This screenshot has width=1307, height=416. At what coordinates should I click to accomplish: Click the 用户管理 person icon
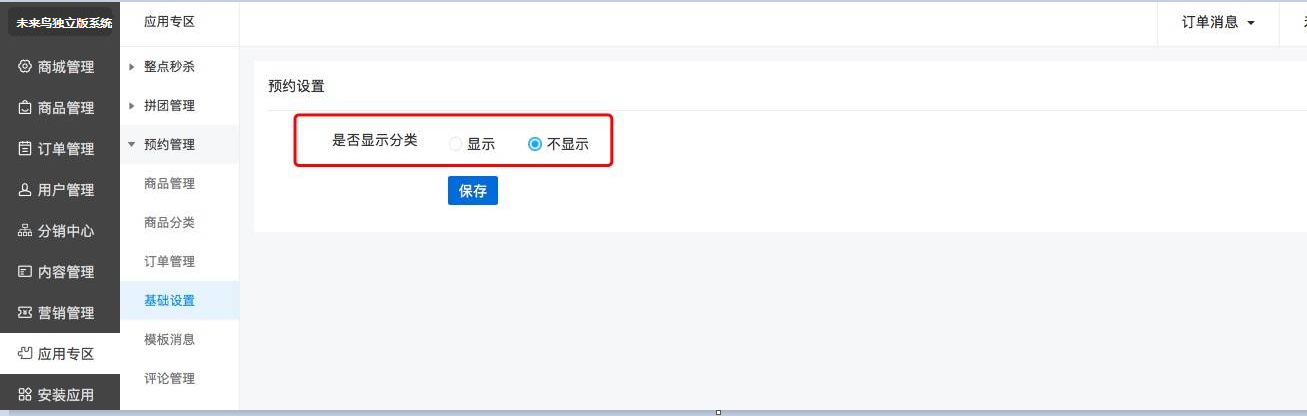point(26,190)
